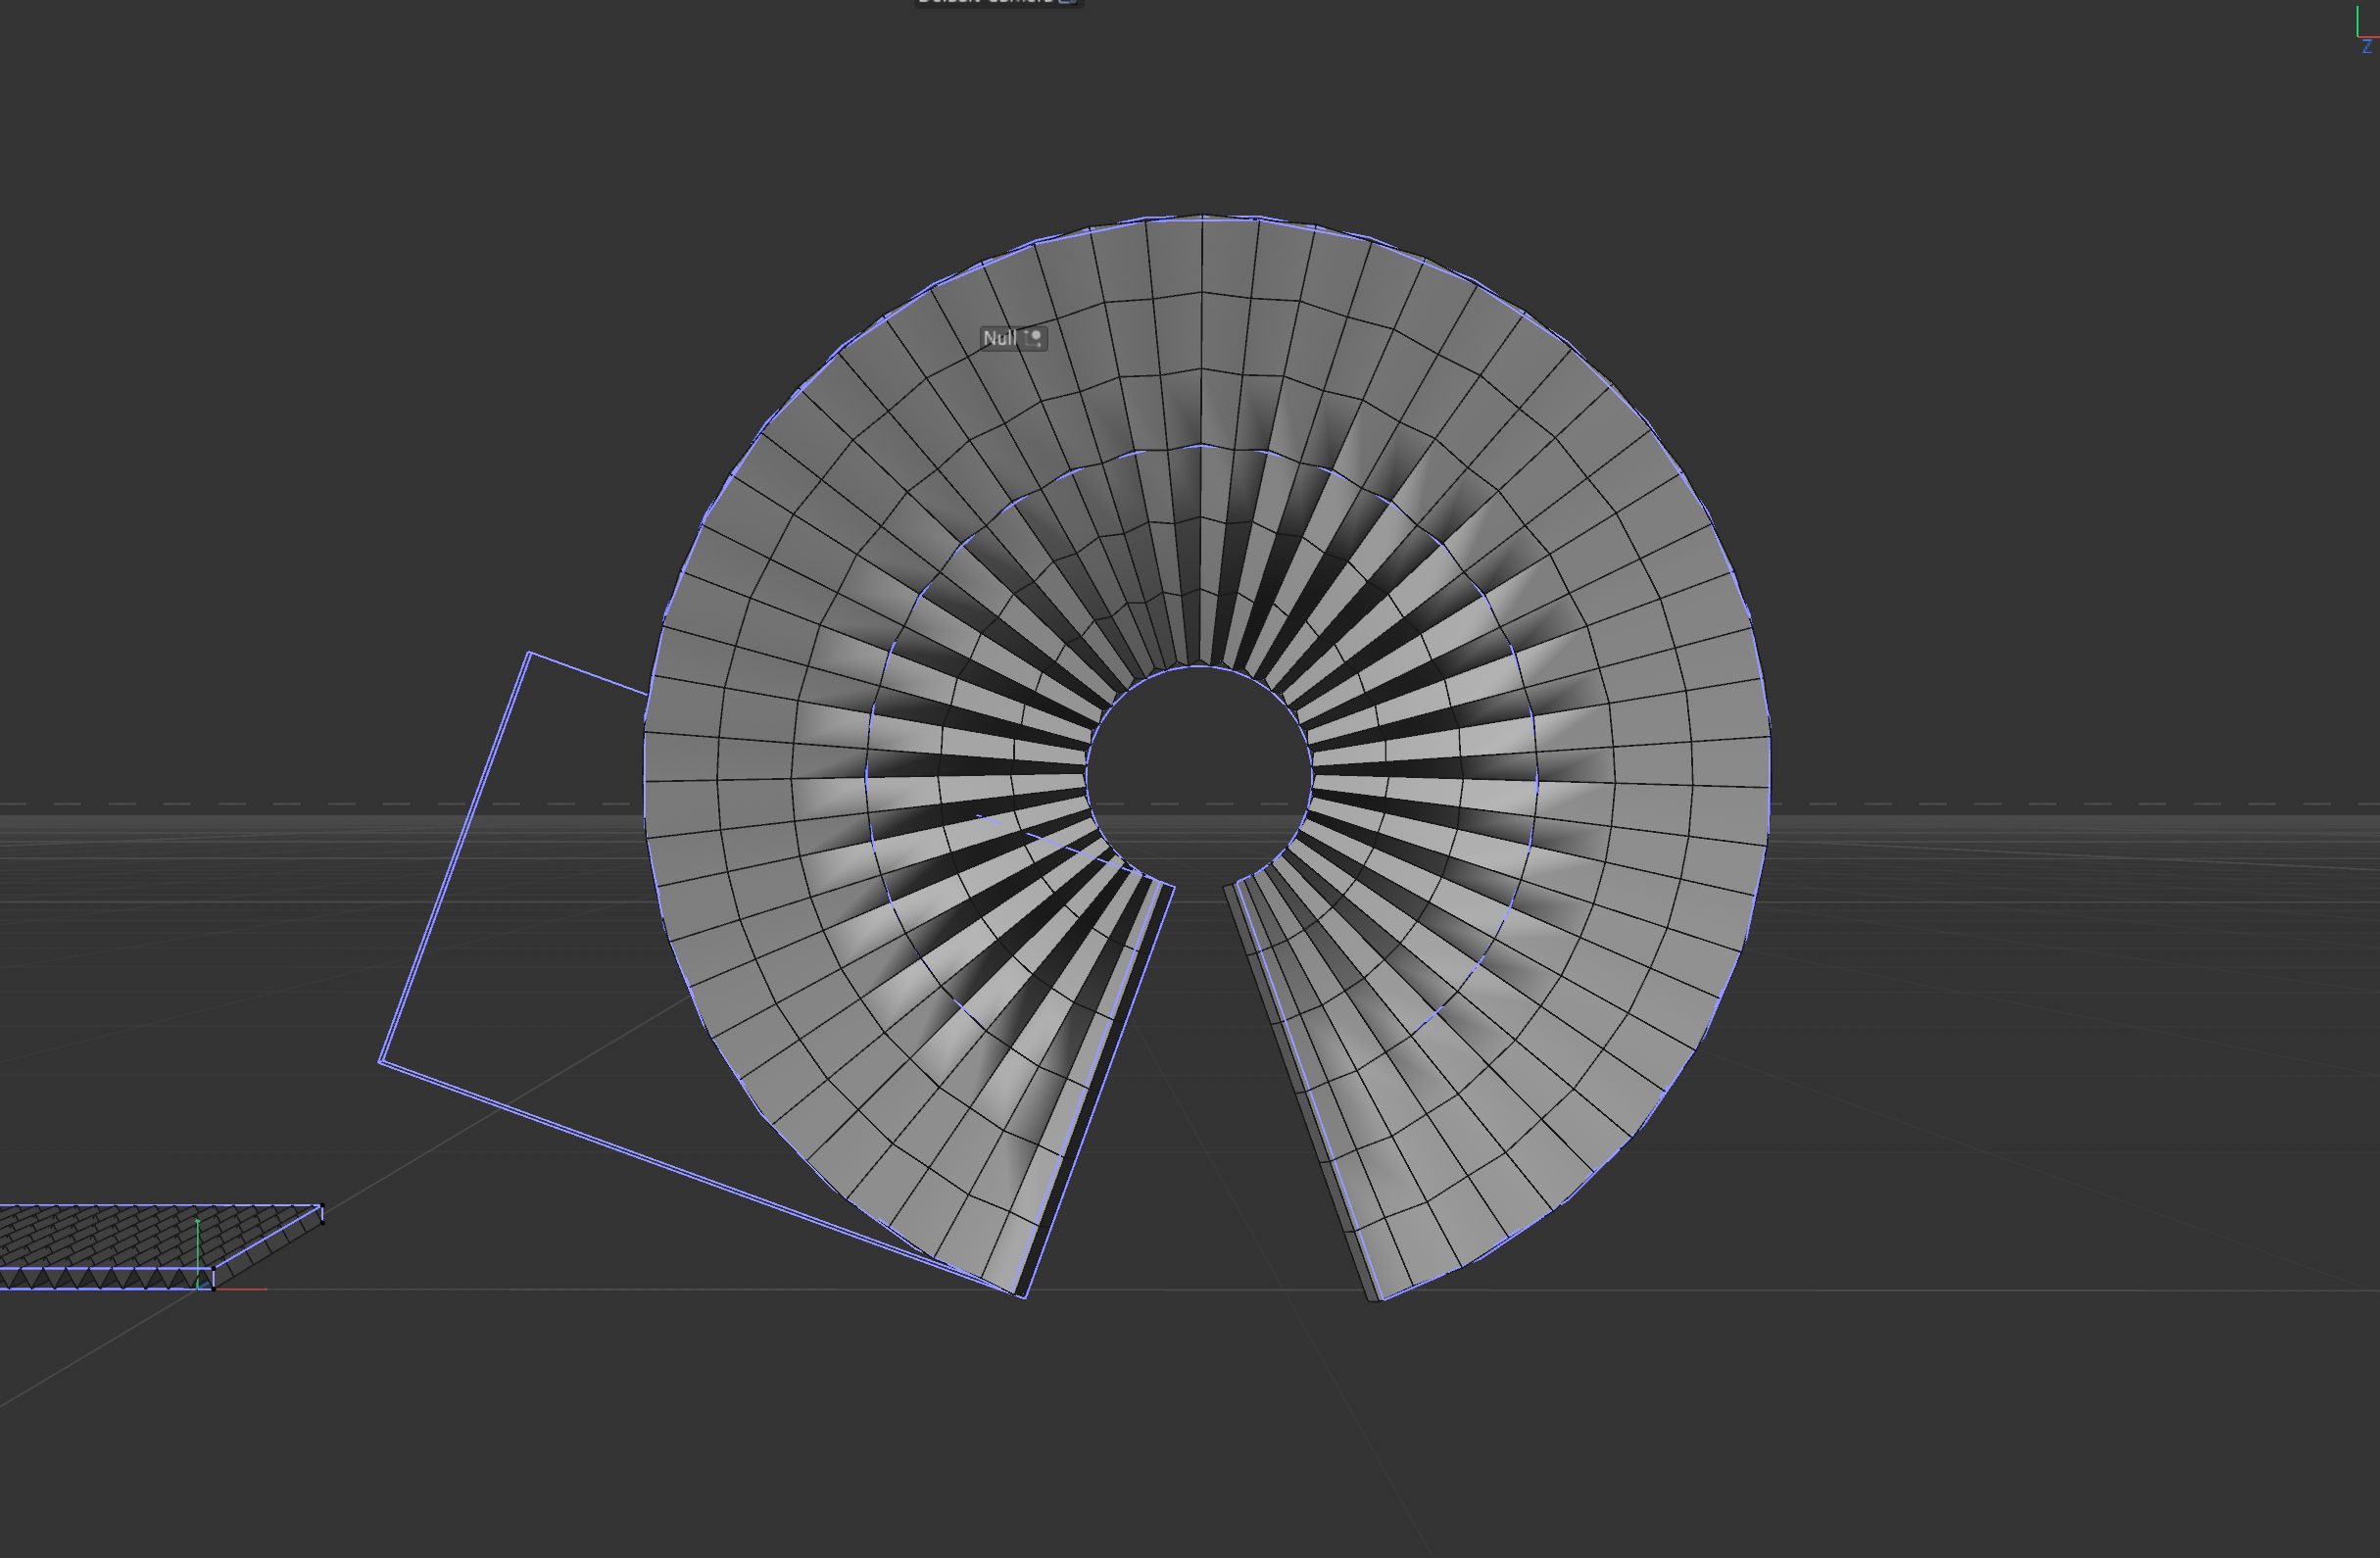Click the open gap at the fan's bottom
This screenshot has width=2380, height=1558.
click(x=1200, y=1100)
